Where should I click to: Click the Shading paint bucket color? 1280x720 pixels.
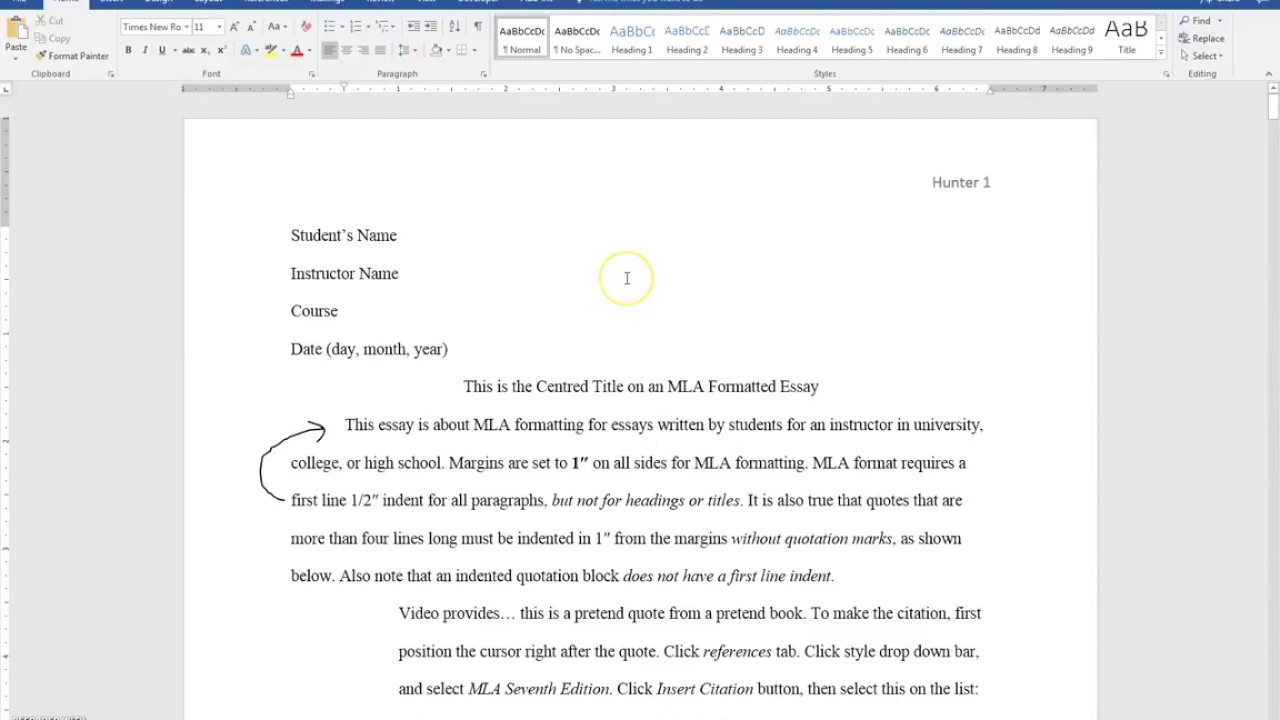436,50
